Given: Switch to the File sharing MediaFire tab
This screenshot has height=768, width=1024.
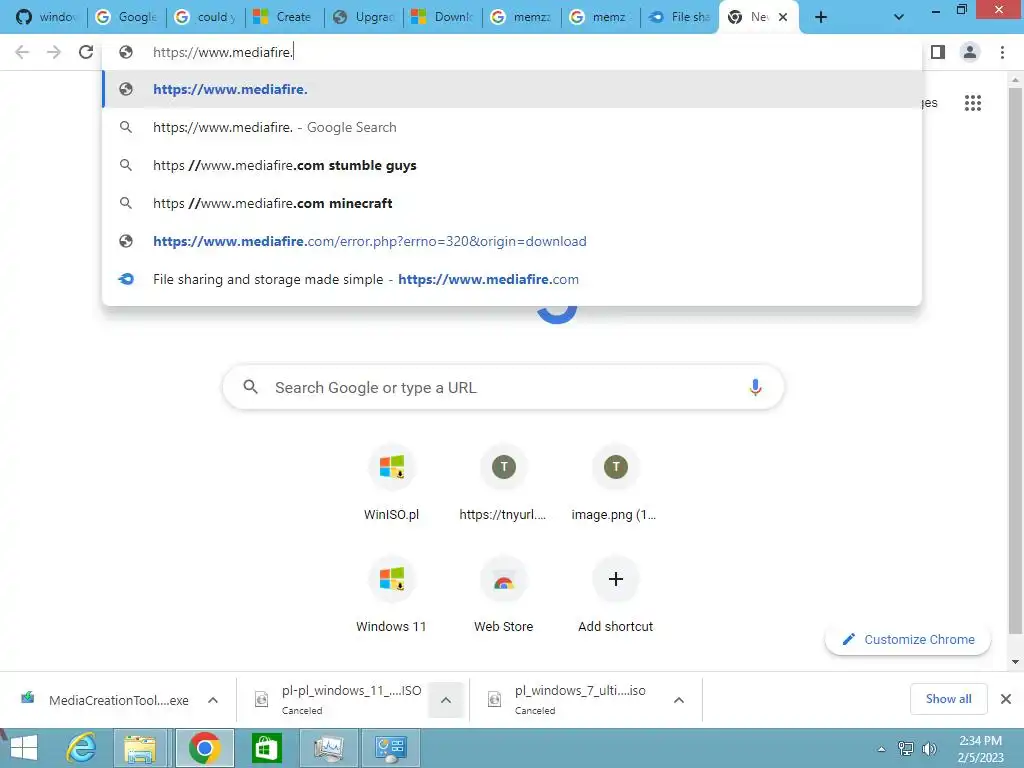Looking at the screenshot, I should click(x=680, y=17).
